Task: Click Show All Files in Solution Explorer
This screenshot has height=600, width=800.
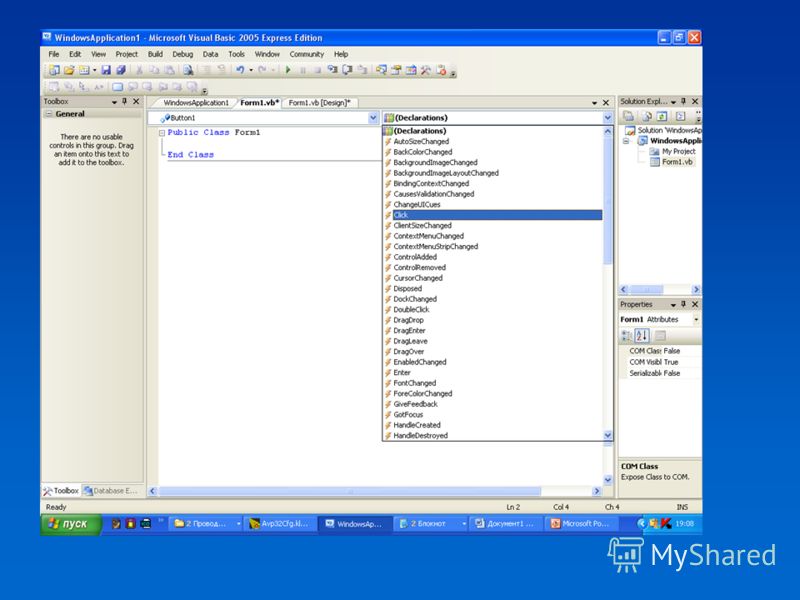Action: [646, 116]
